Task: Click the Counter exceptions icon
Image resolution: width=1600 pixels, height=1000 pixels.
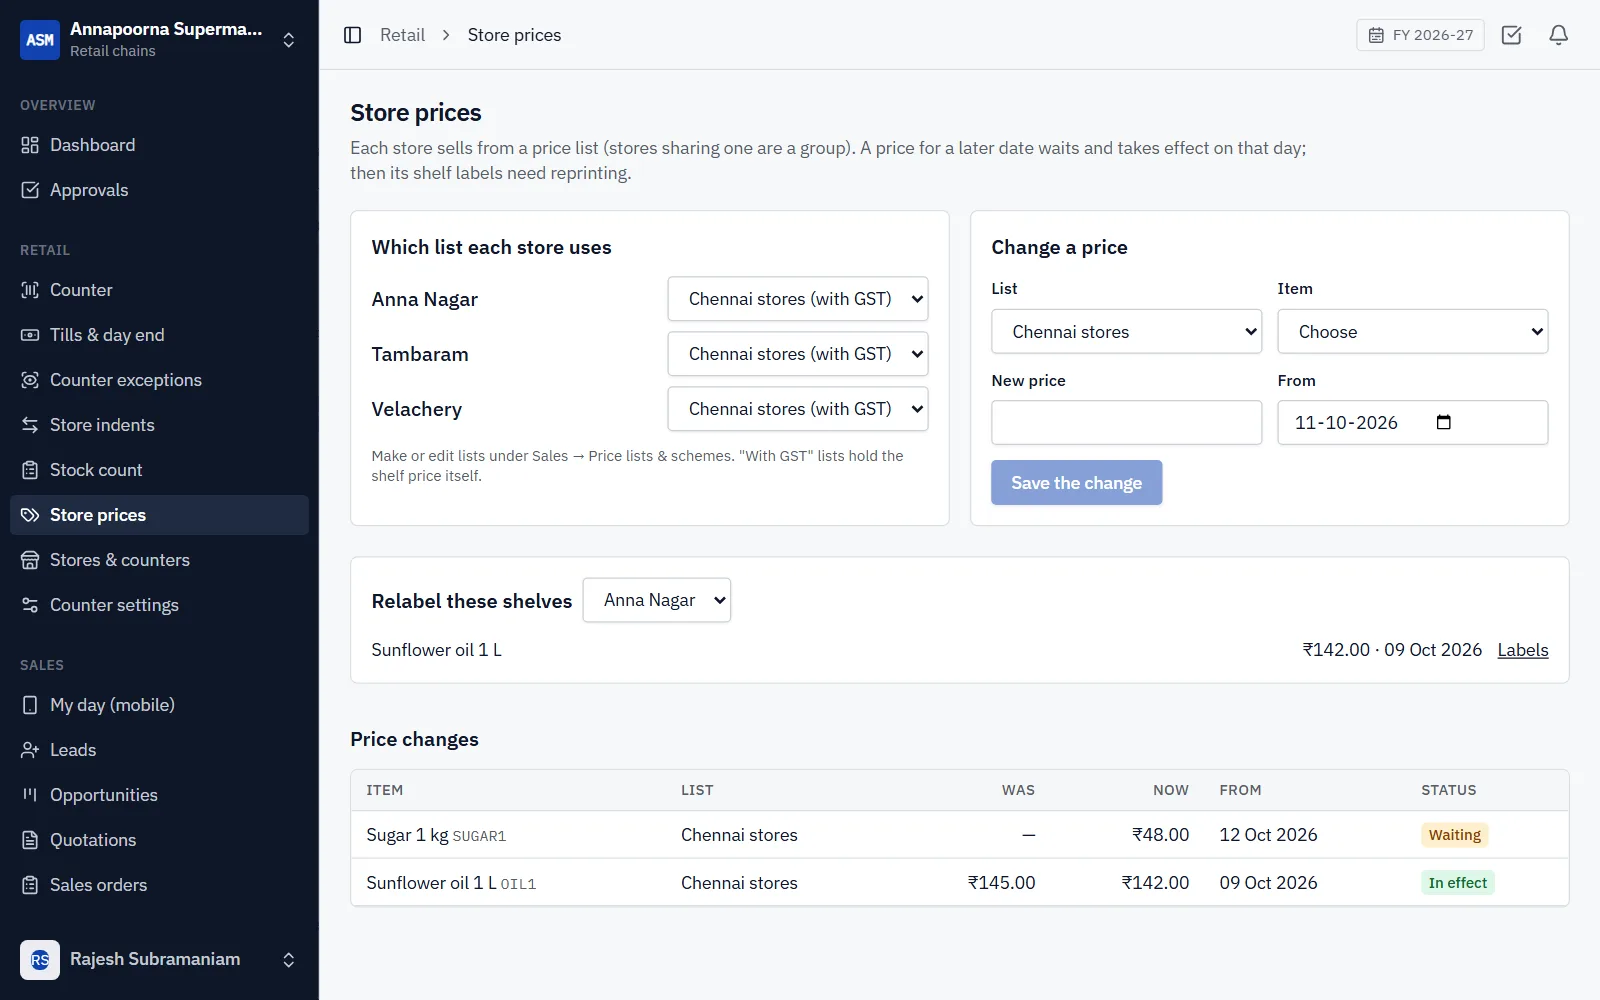Action: [30, 380]
